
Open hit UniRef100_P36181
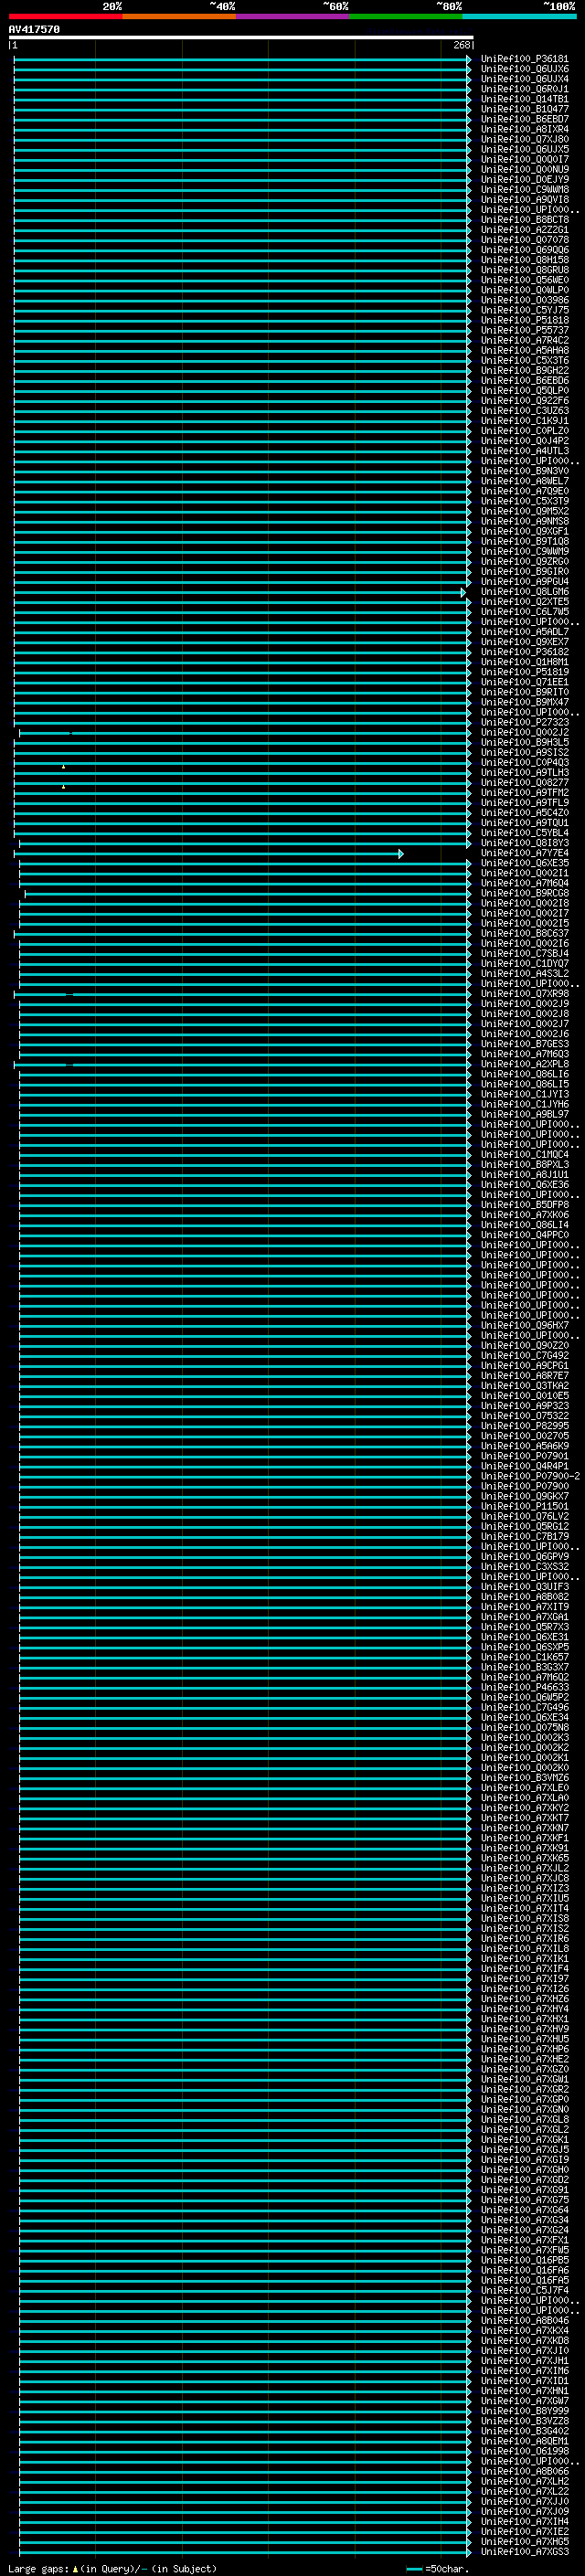coord(525,59)
